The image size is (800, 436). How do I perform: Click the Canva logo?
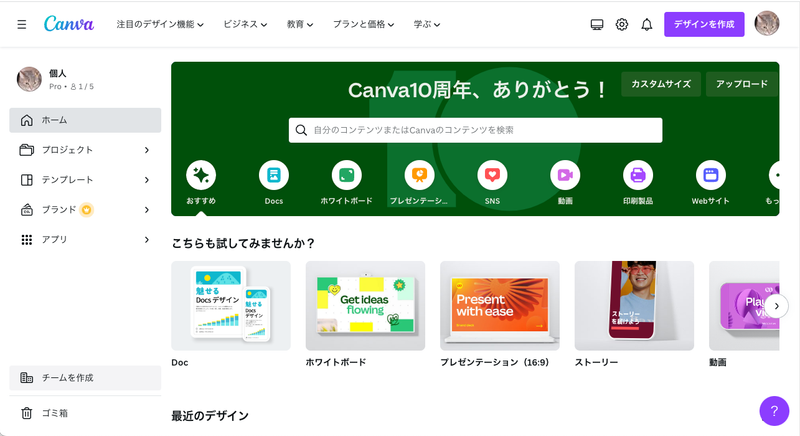[x=69, y=23]
